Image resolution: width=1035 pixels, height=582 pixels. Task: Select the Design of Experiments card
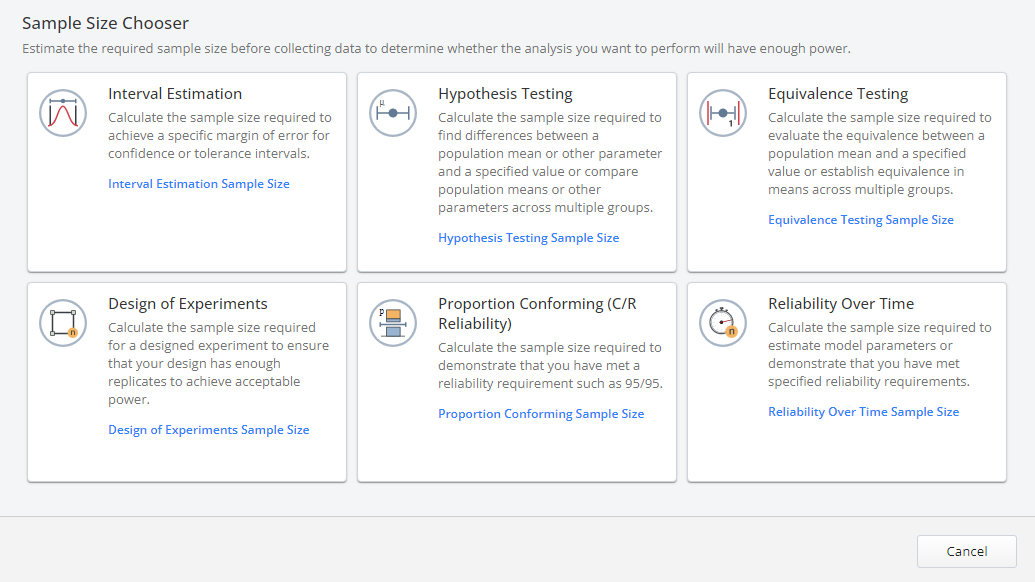(186, 381)
